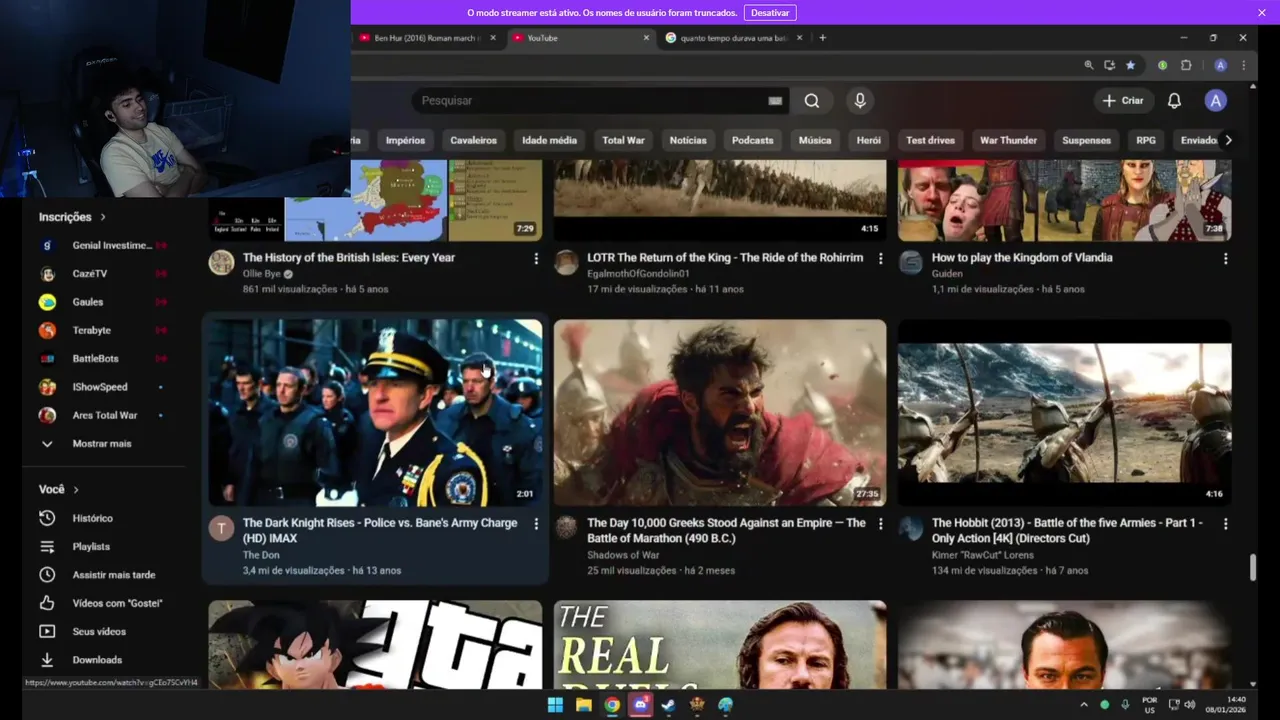Open the Windows Start menu
Screen dimensions: 1280x720
click(x=555, y=705)
